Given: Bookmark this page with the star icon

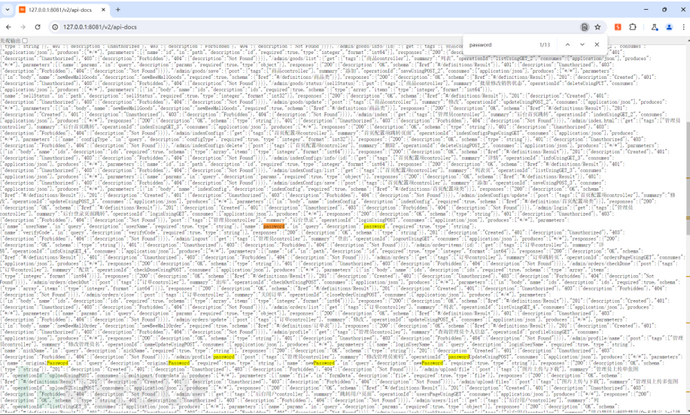Looking at the screenshot, I should (598, 27).
